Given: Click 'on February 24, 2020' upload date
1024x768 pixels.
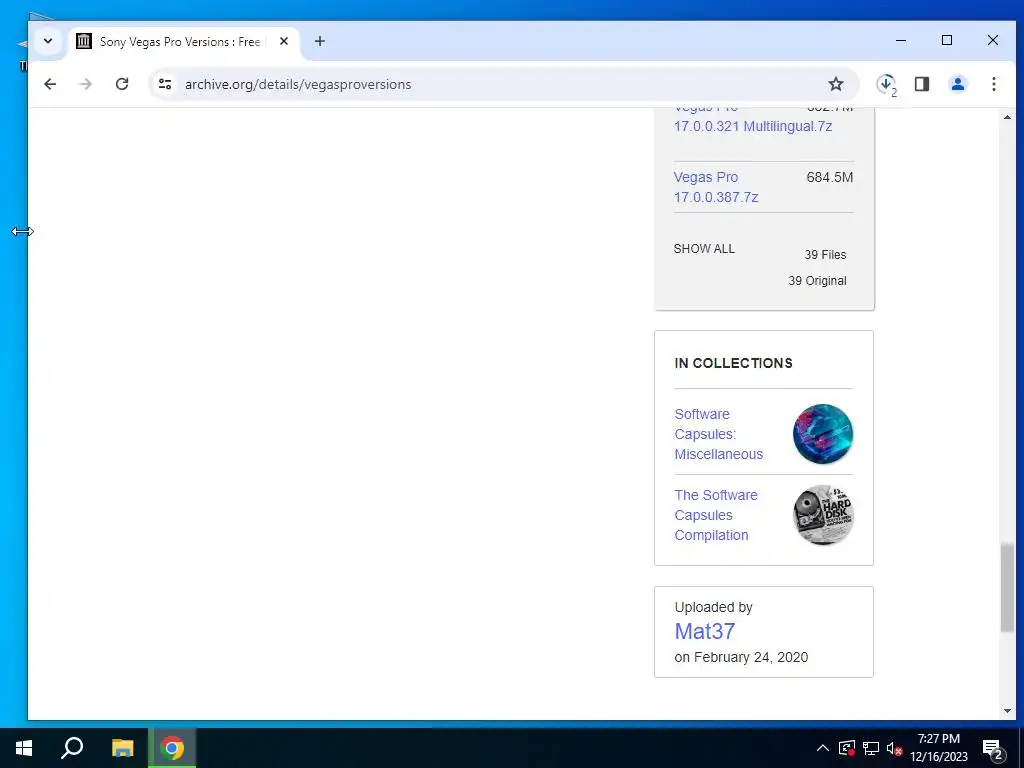Looking at the screenshot, I should [741, 658].
